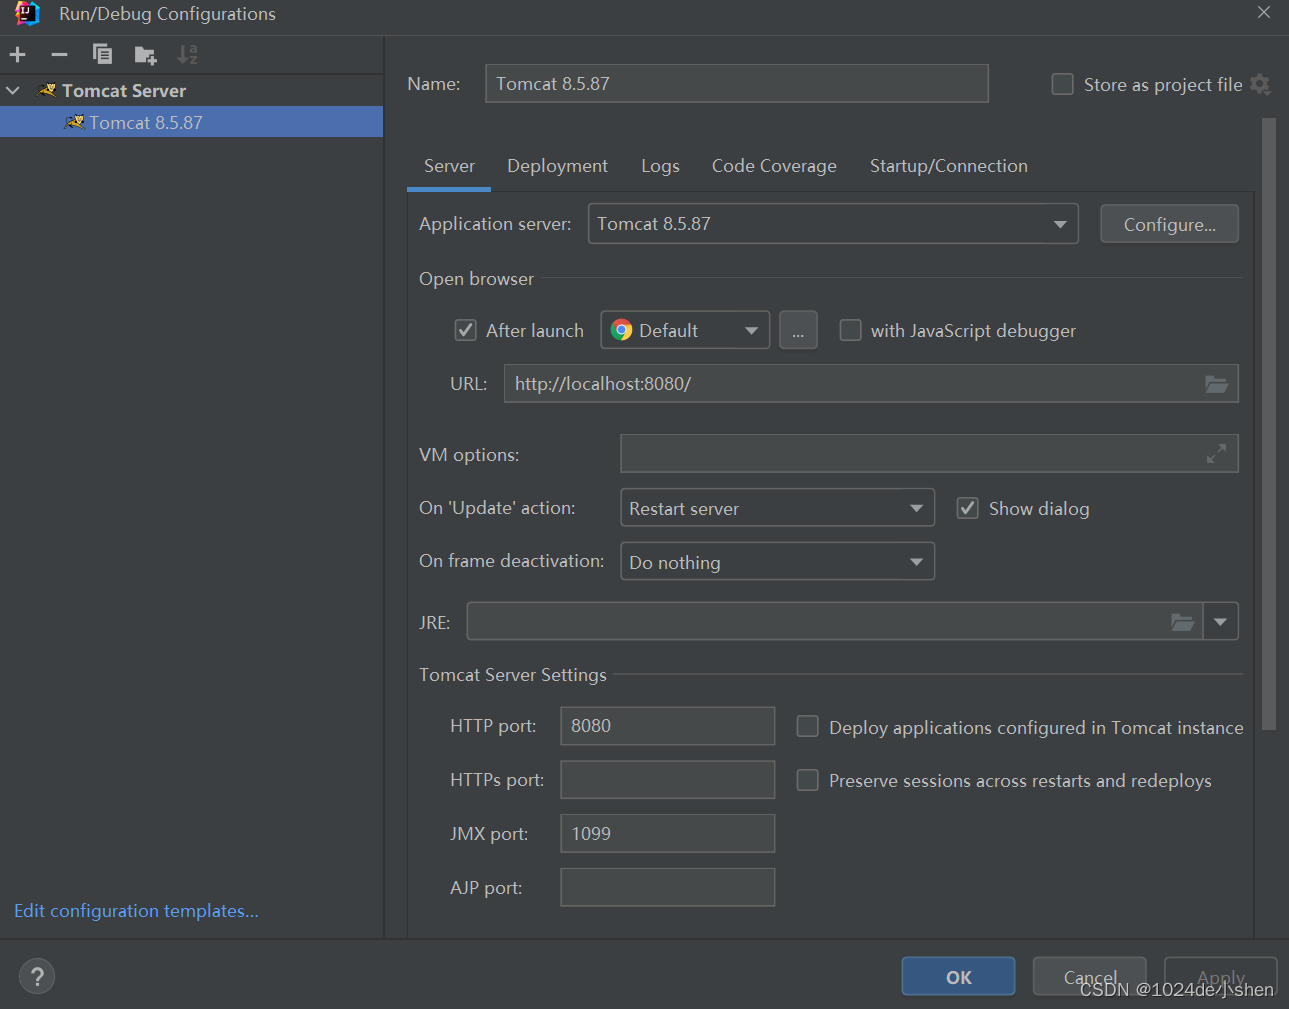Click the Name input field
The width and height of the screenshot is (1289, 1009).
(737, 84)
